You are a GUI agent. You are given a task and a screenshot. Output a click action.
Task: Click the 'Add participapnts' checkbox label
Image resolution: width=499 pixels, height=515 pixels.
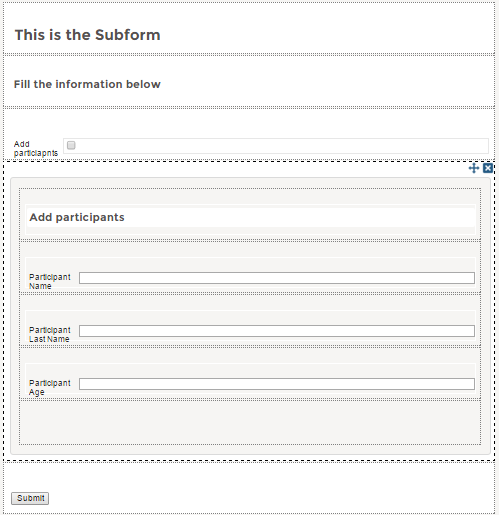[x=36, y=148]
